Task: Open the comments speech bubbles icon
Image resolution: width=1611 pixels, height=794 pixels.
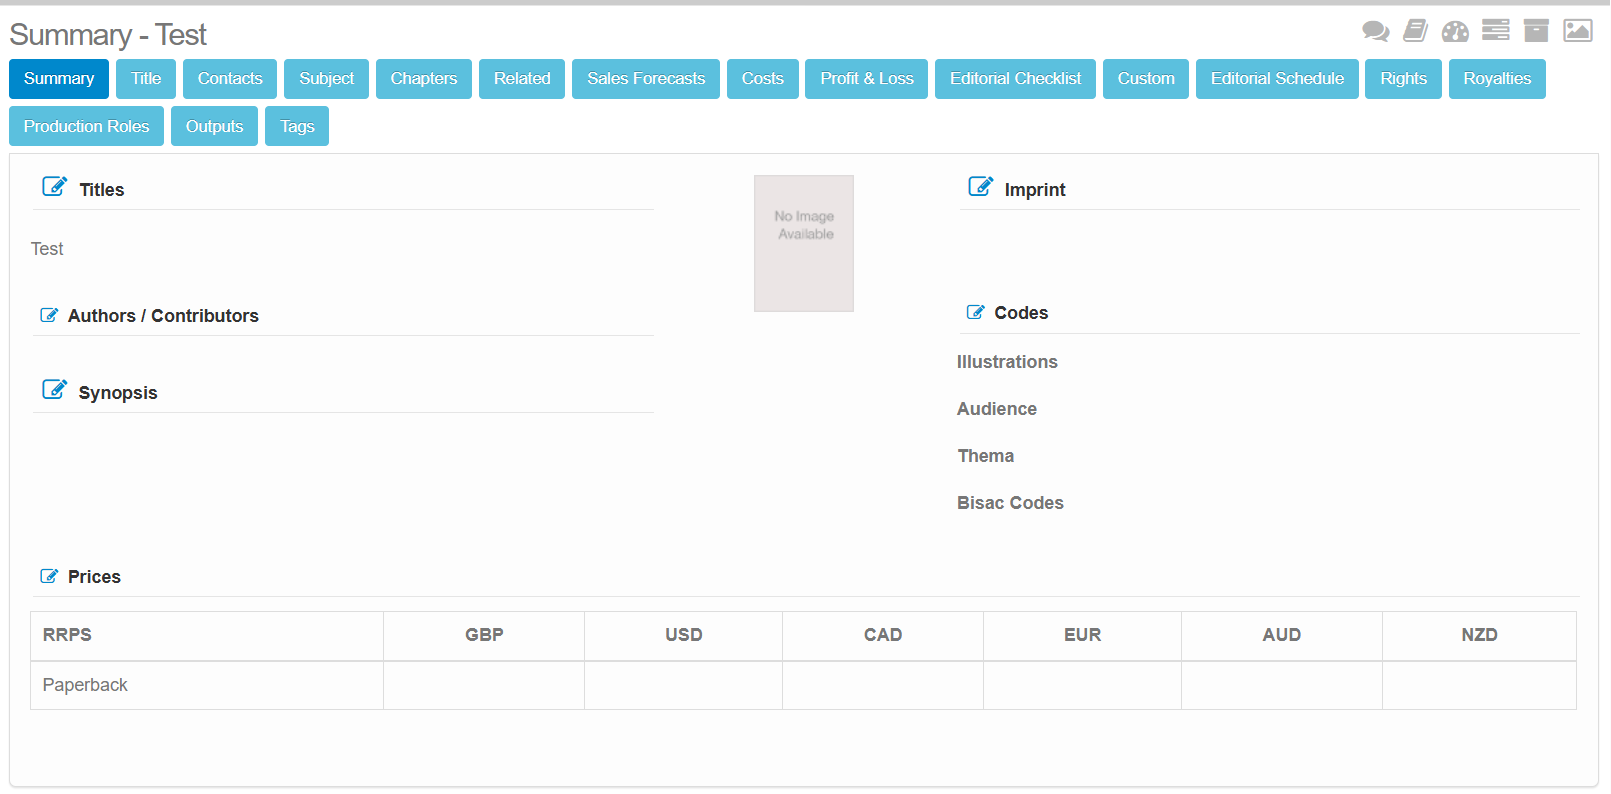Action: coord(1375,31)
